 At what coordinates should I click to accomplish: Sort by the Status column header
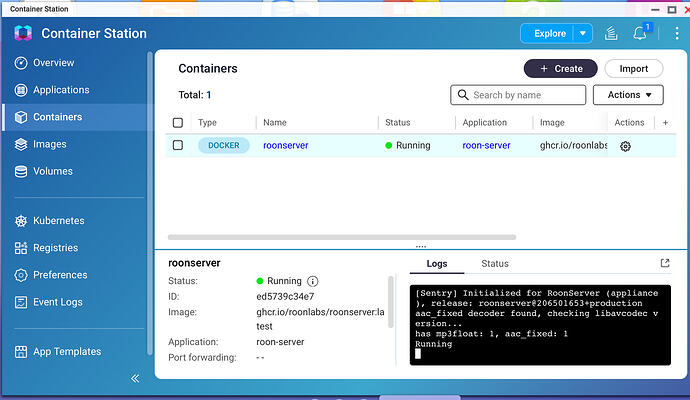click(x=397, y=123)
